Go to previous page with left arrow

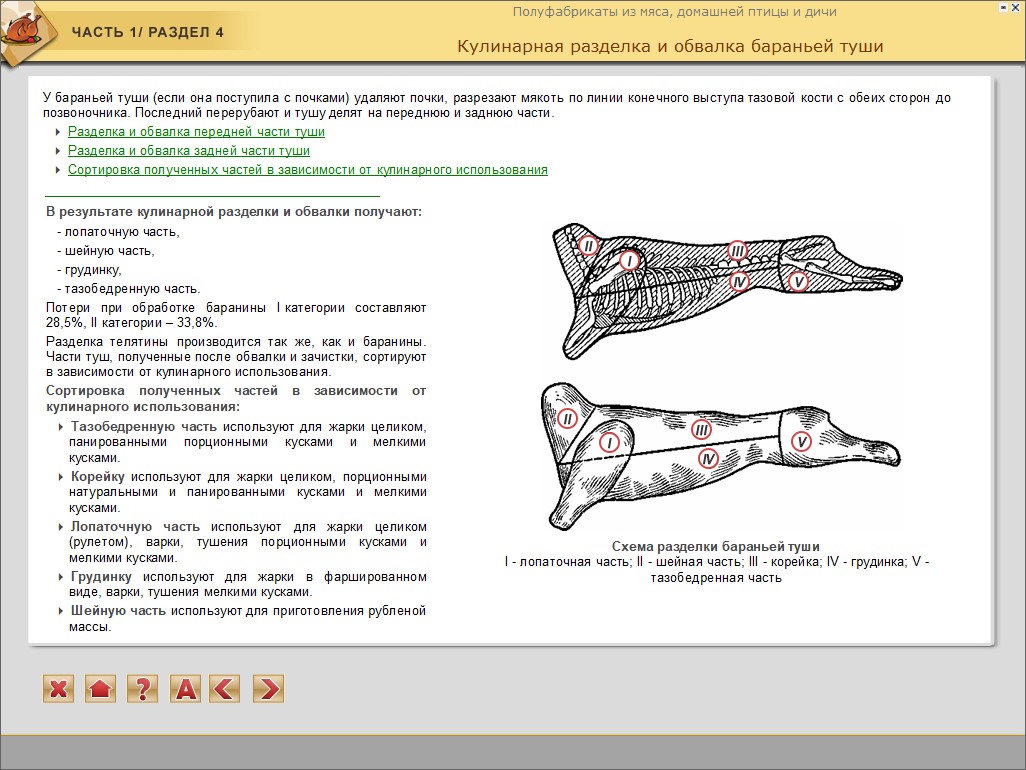tap(226, 688)
